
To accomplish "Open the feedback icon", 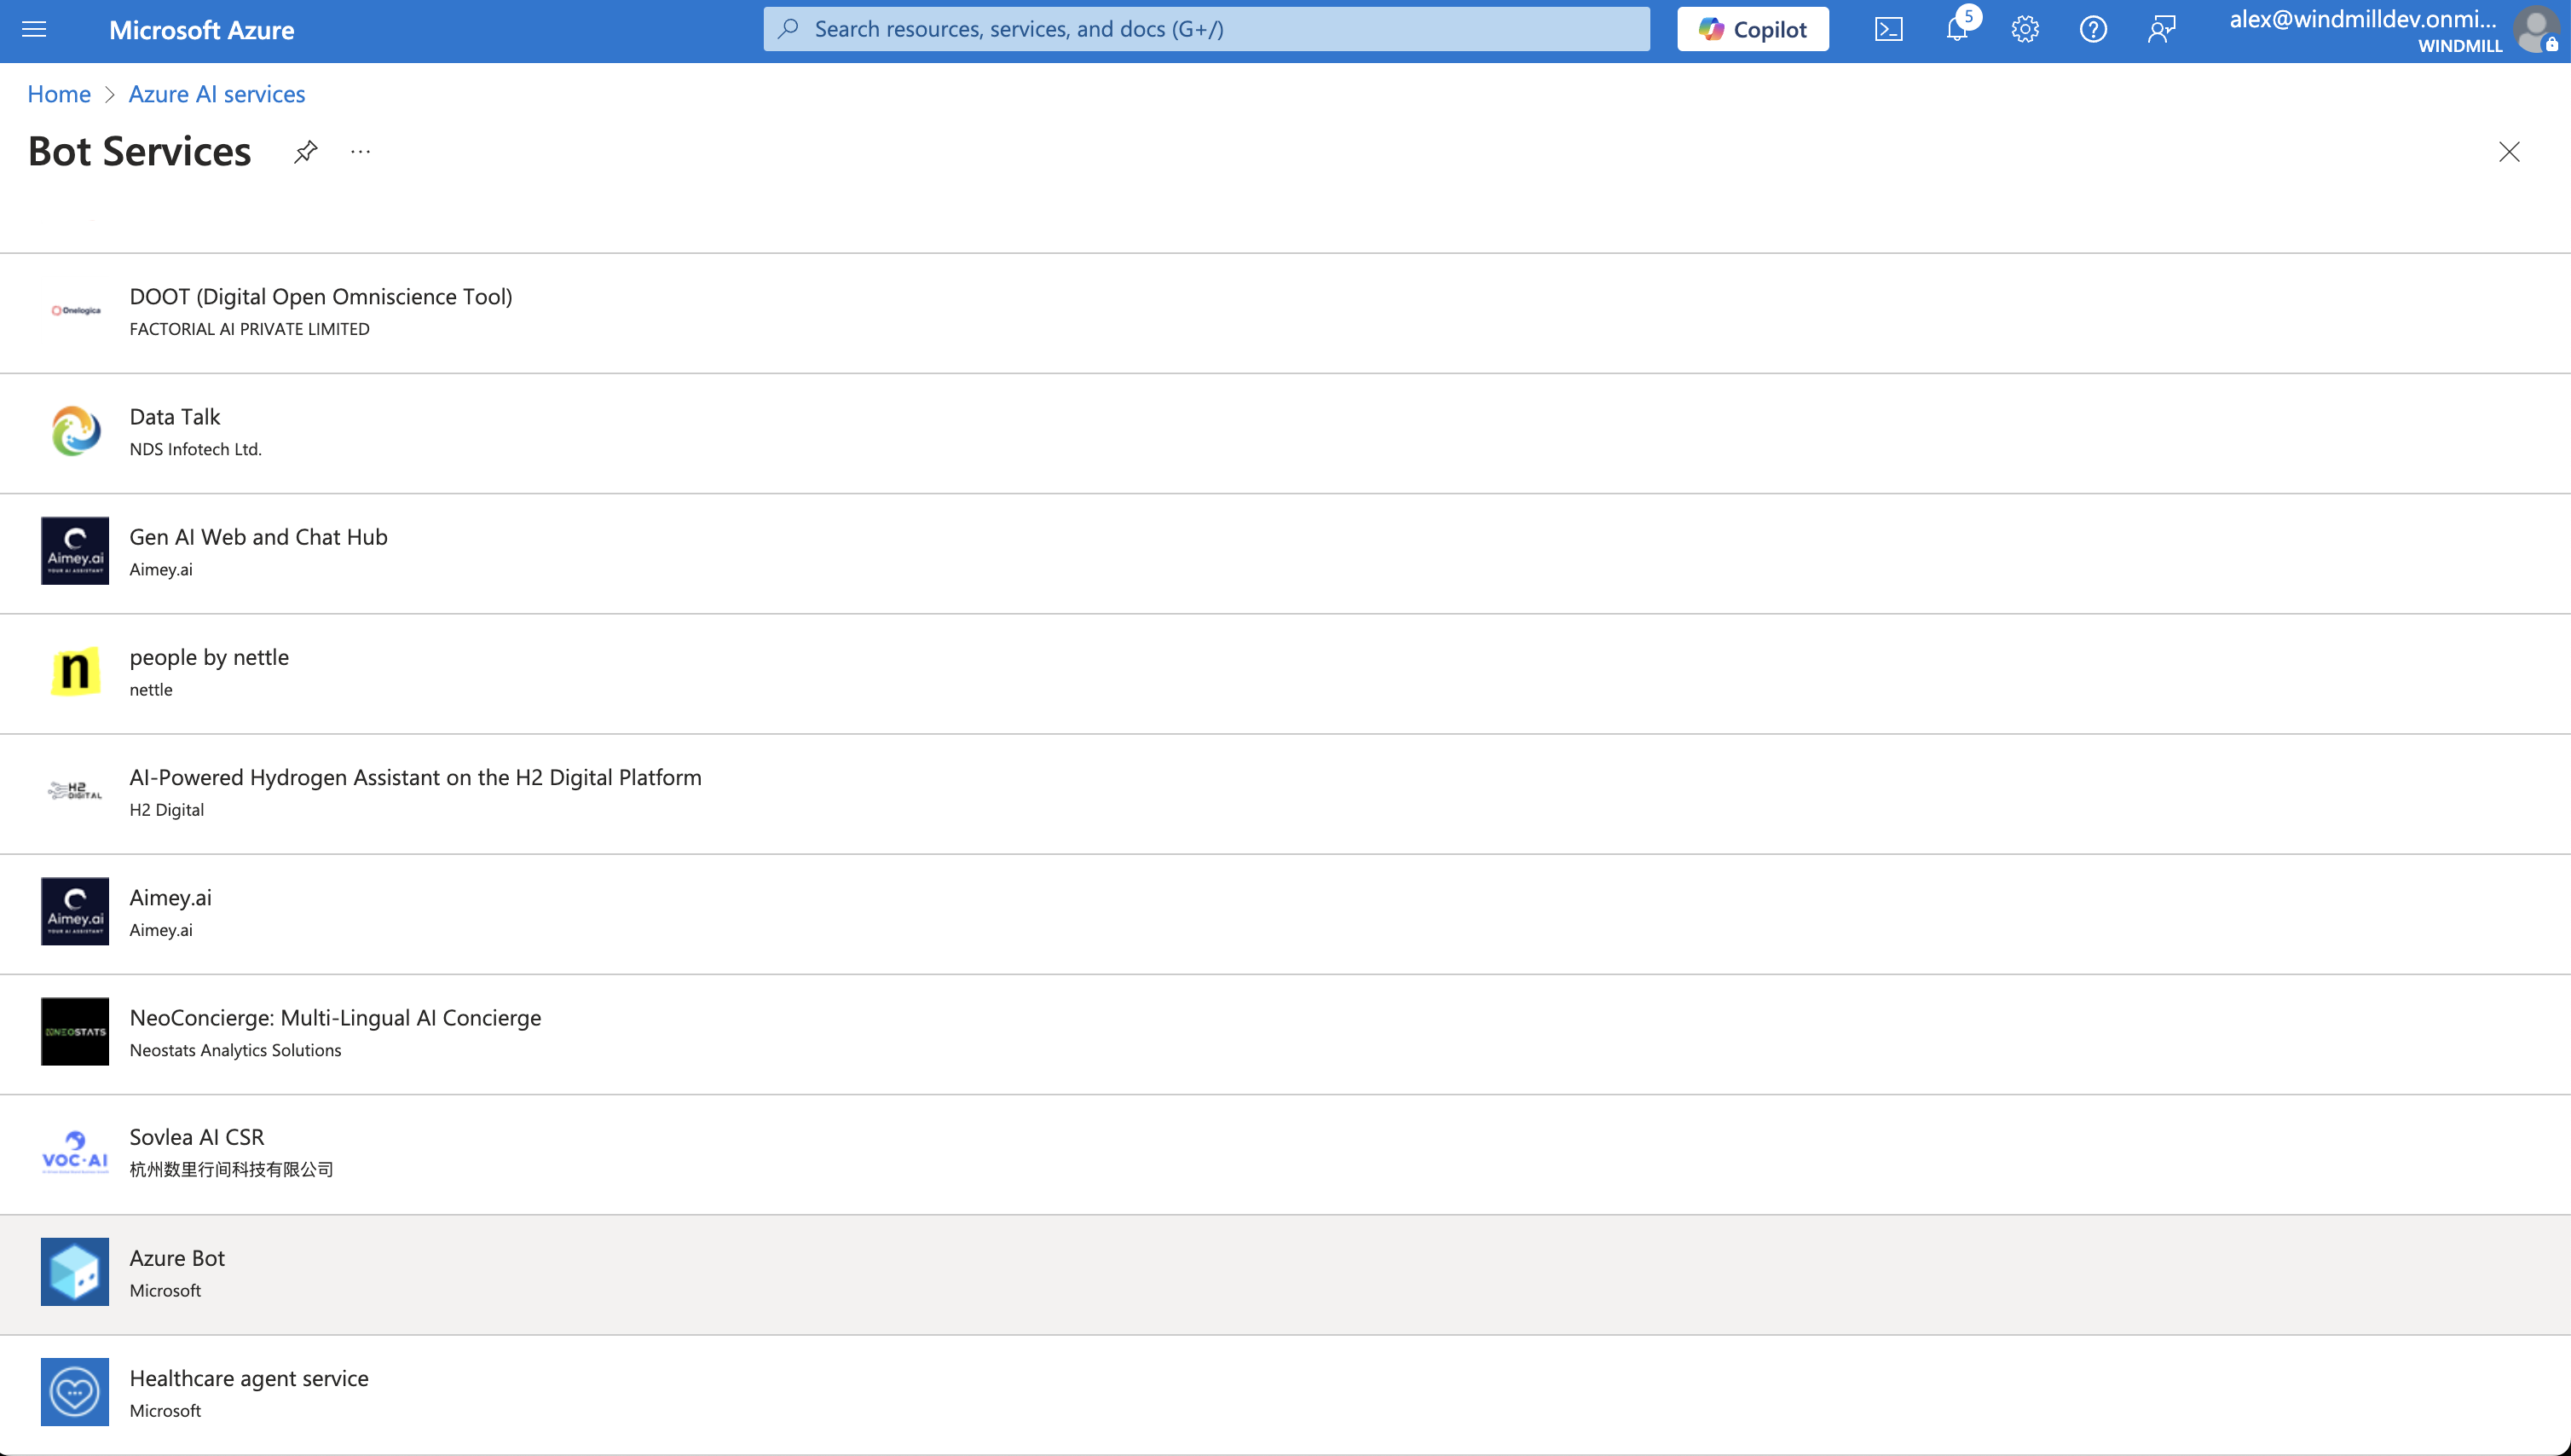I will (2161, 28).
